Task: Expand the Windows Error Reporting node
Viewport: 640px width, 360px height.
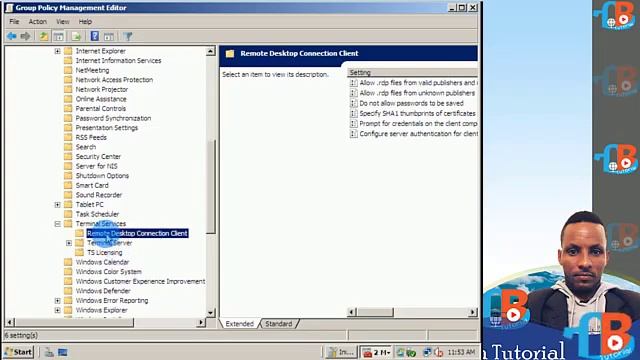Action: tap(58, 300)
